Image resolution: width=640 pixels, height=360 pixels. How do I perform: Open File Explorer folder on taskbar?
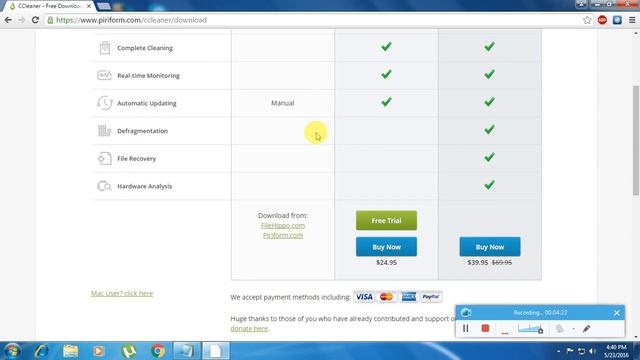71,351
